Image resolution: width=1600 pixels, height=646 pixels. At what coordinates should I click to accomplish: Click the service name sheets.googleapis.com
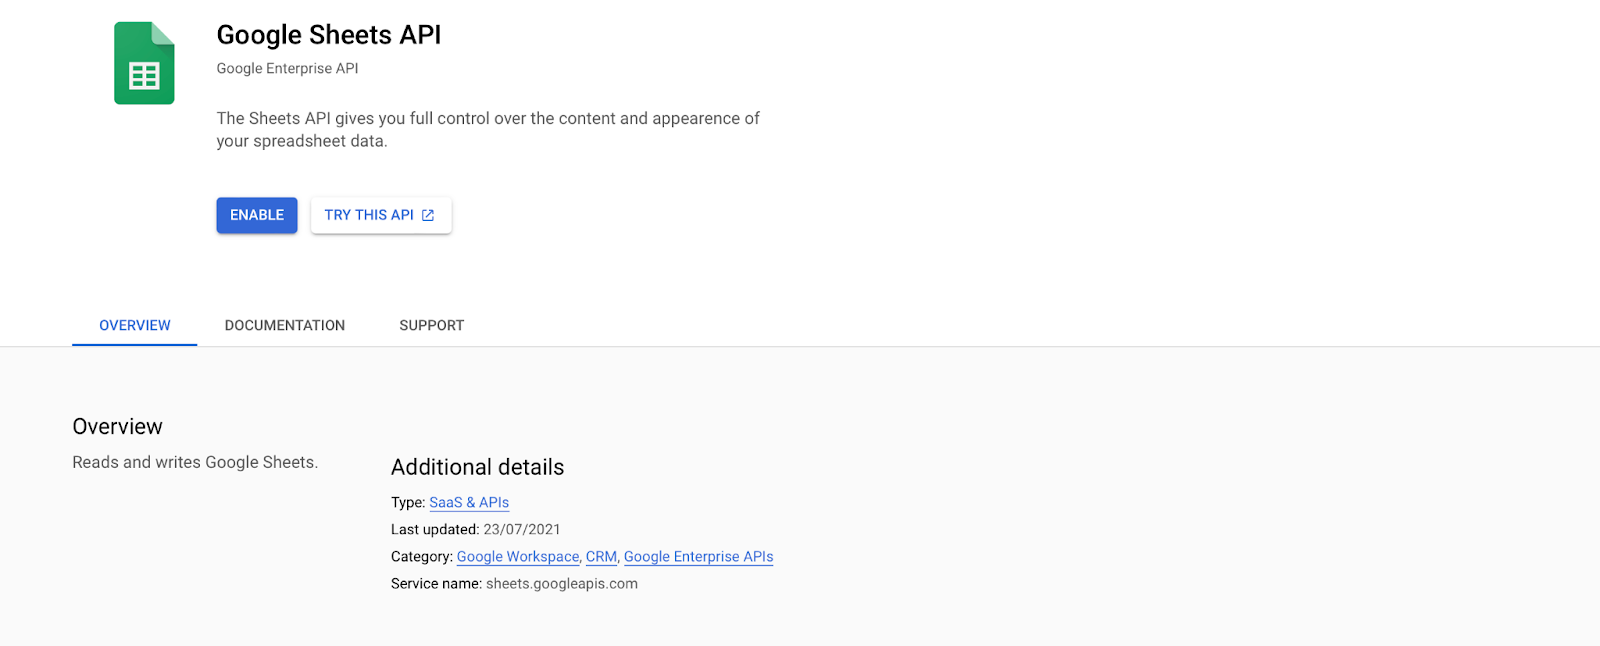point(562,584)
